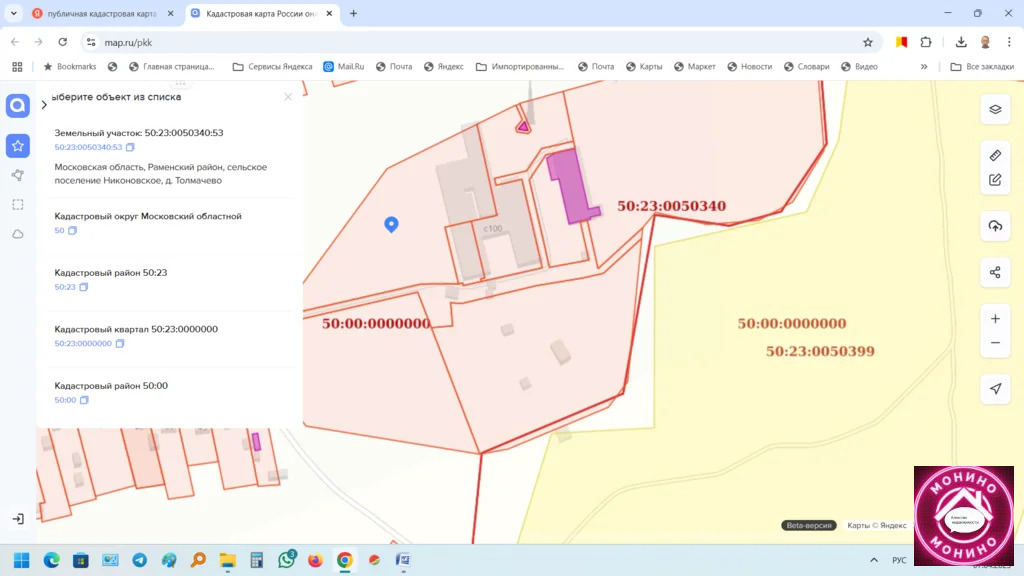This screenshot has height=576, width=1024.
Task: Open the Словари bookmark
Action: pyautogui.click(x=807, y=67)
